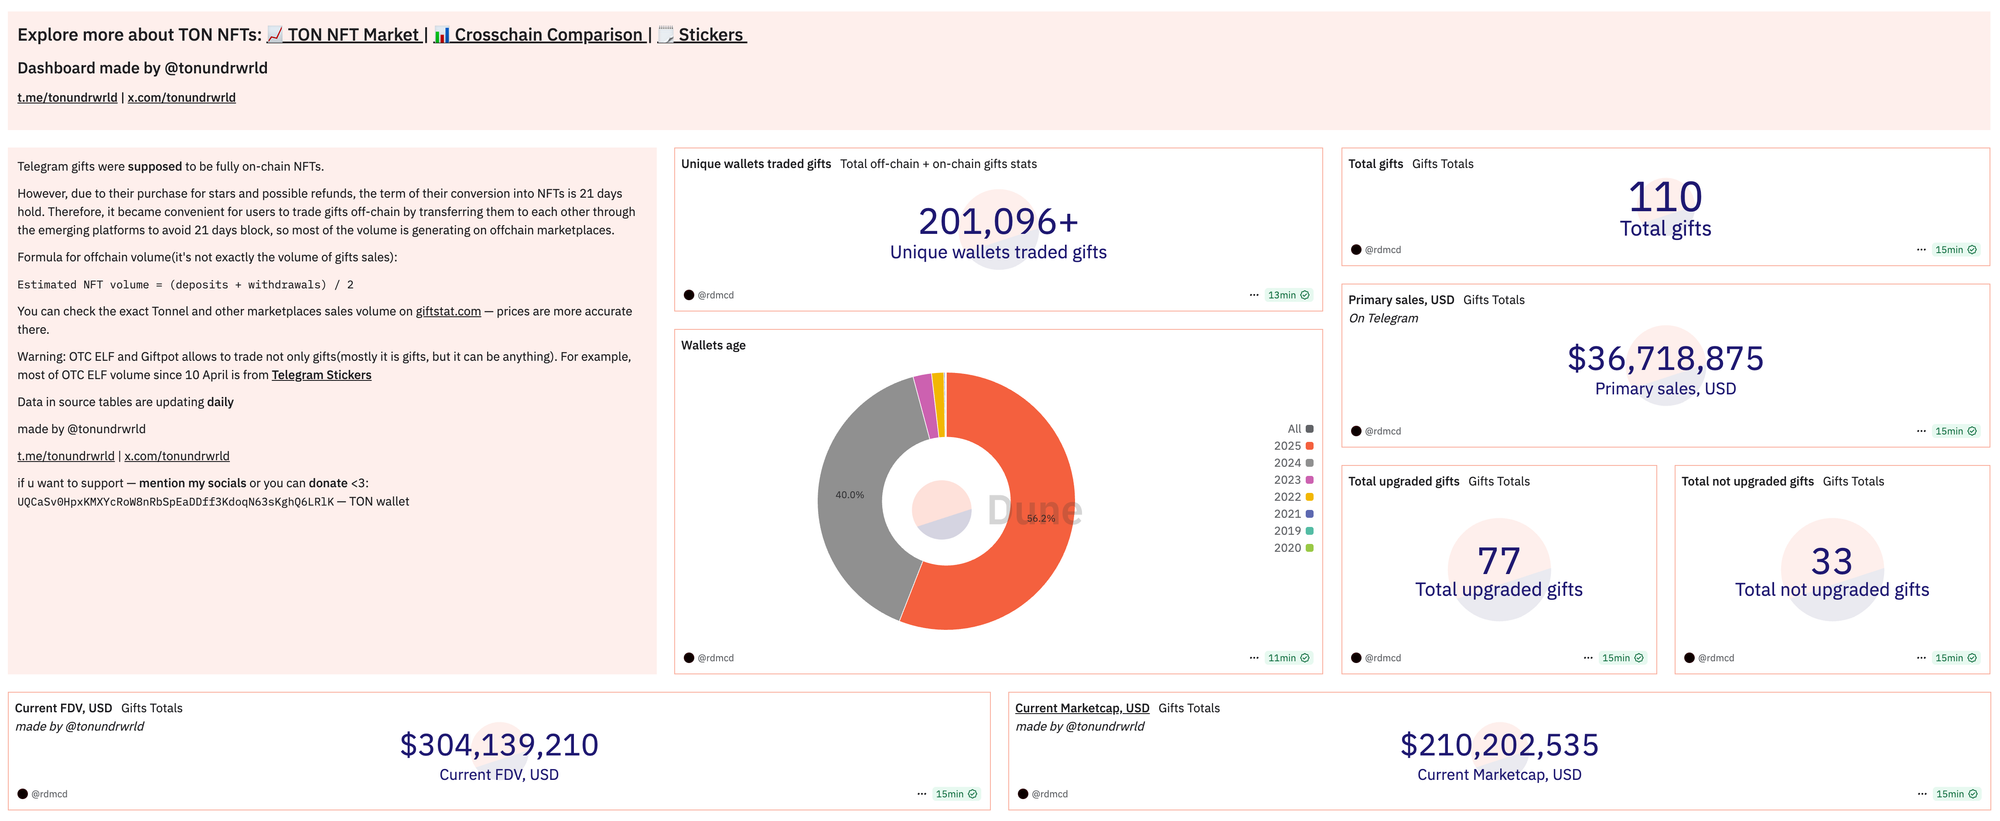
Task: Click the 2023 pink legend color swatch
Action: [x=1310, y=480]
